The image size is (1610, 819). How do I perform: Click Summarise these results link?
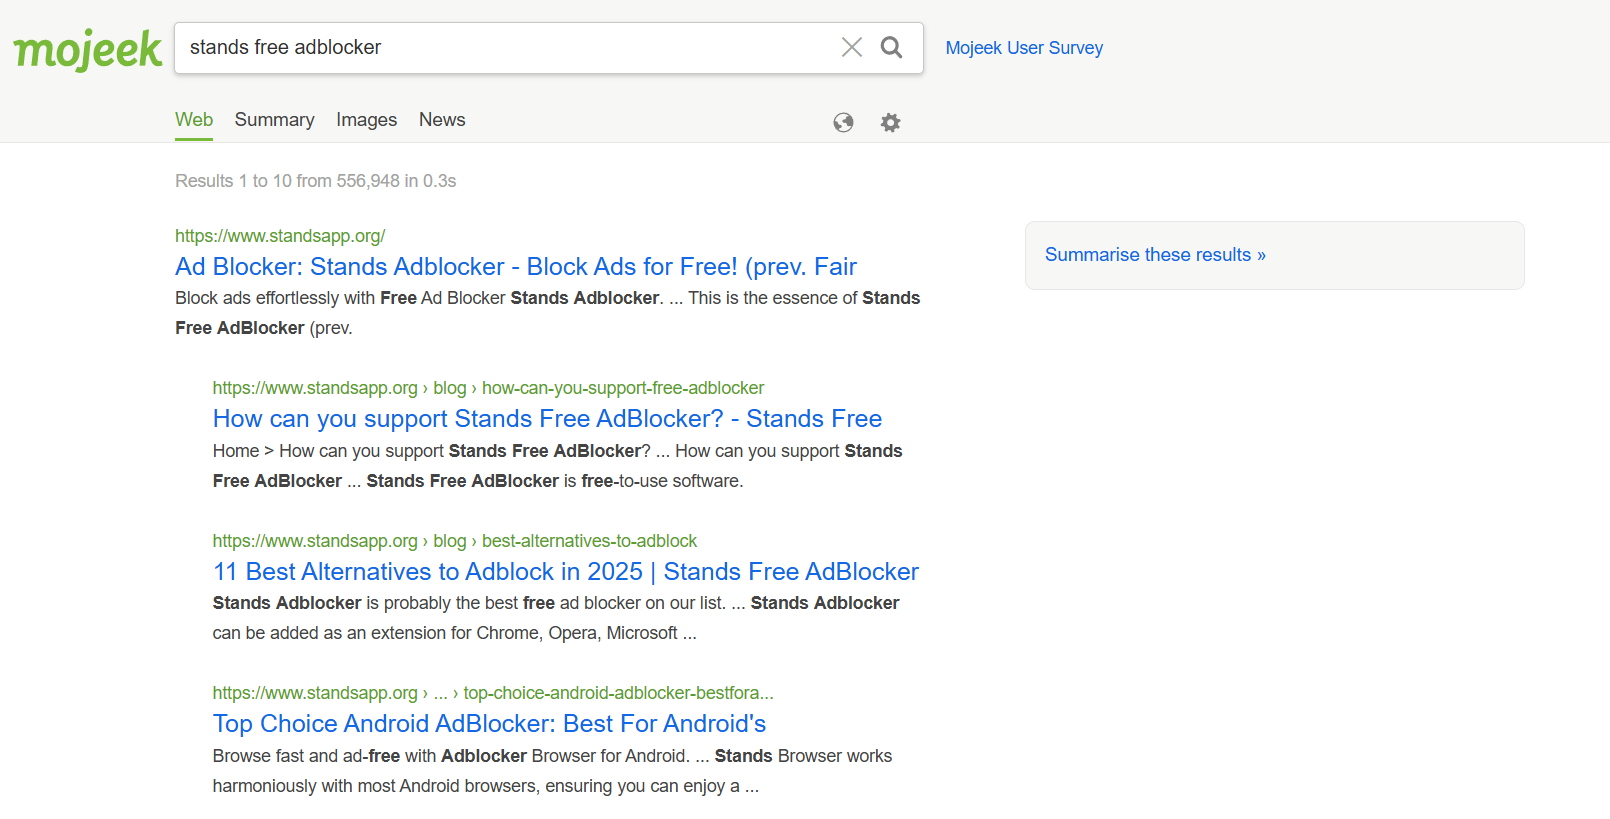[1155, 255]
